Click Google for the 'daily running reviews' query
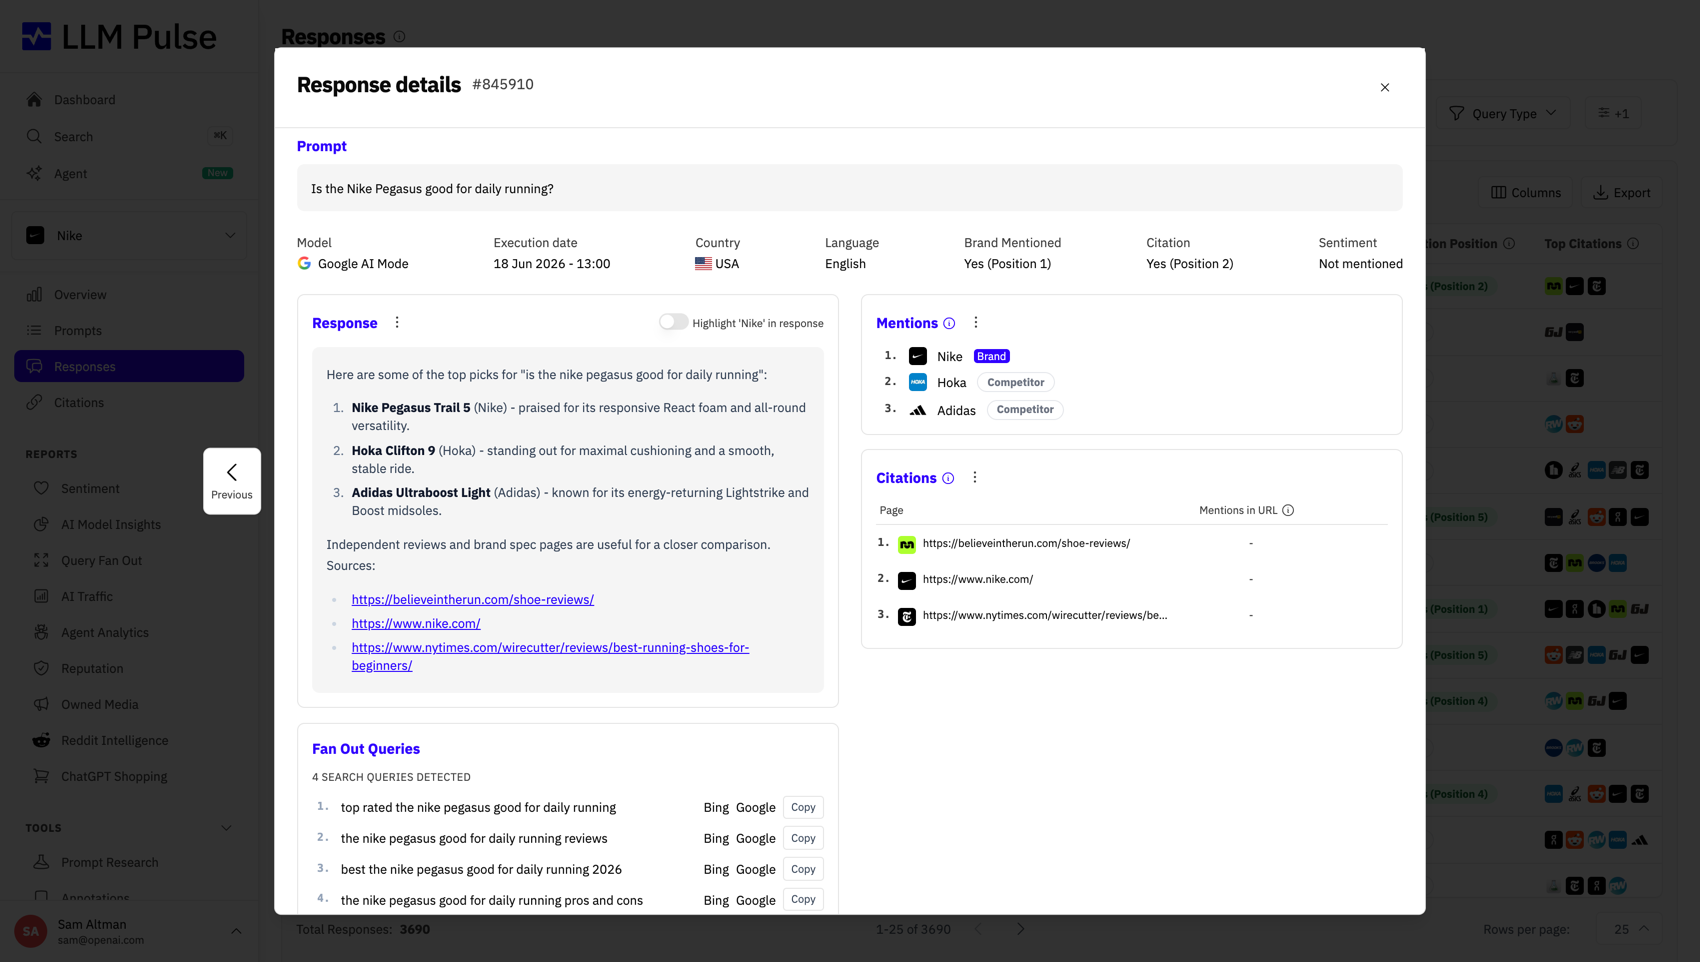The width and height of the screenshot is (1700, 962). click(756, 839)
